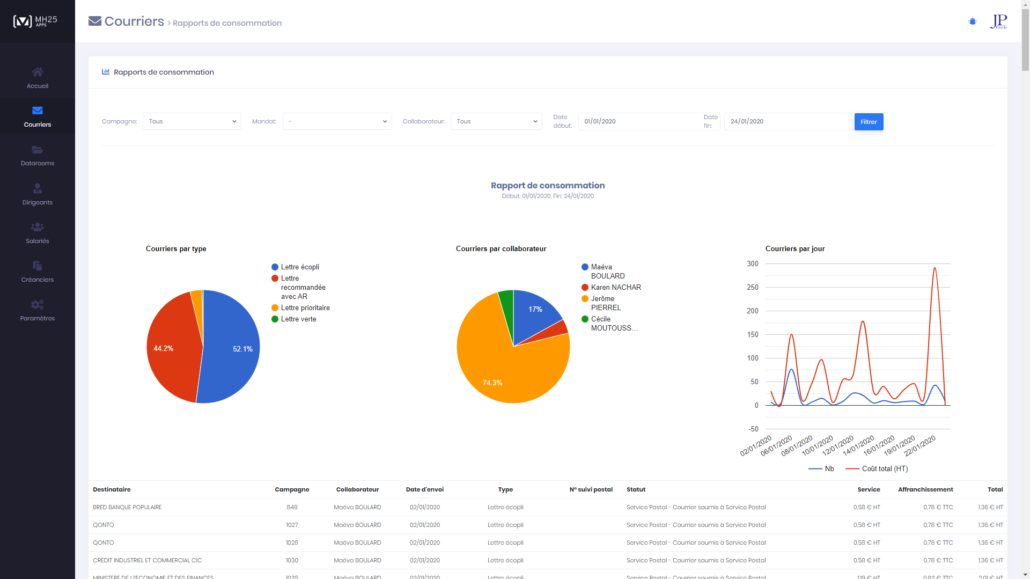Expand the Campagne dropdown
1030x579 pixels.
[191, 121]
